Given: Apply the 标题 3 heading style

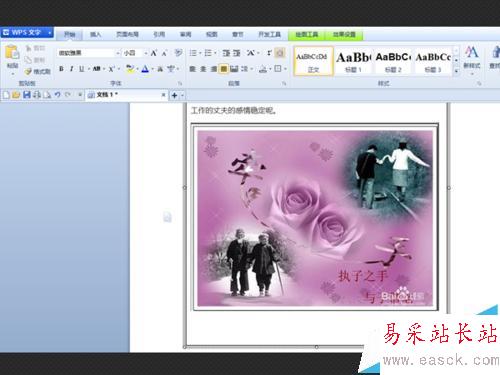Looking at the screenshot, I should (x=433, y=61).
